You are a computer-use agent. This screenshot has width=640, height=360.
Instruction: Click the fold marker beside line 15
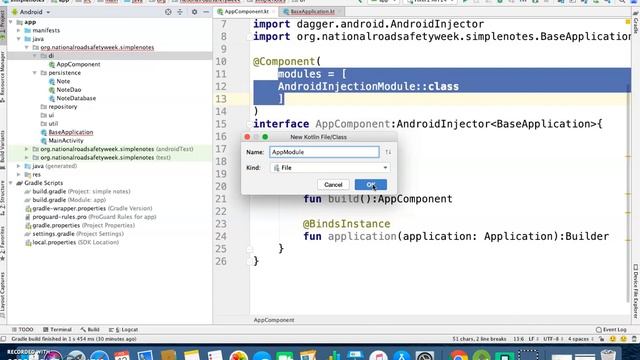[249, 124]
